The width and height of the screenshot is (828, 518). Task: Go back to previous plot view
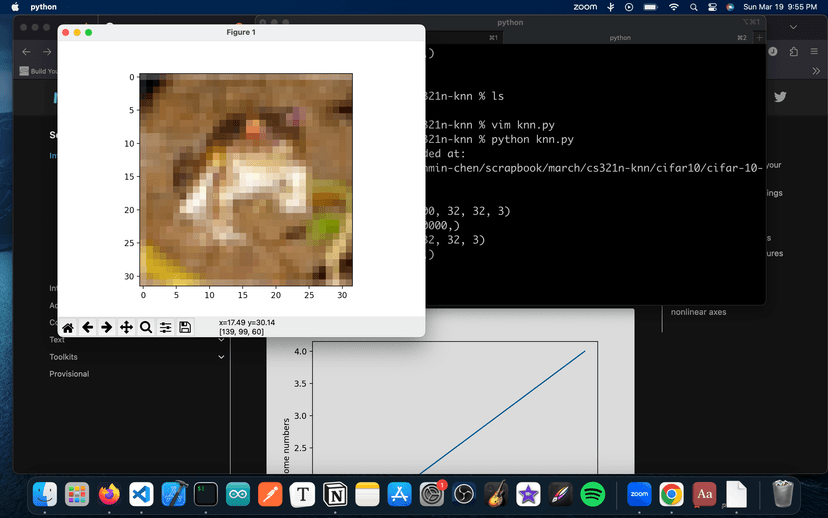point(87,327)
